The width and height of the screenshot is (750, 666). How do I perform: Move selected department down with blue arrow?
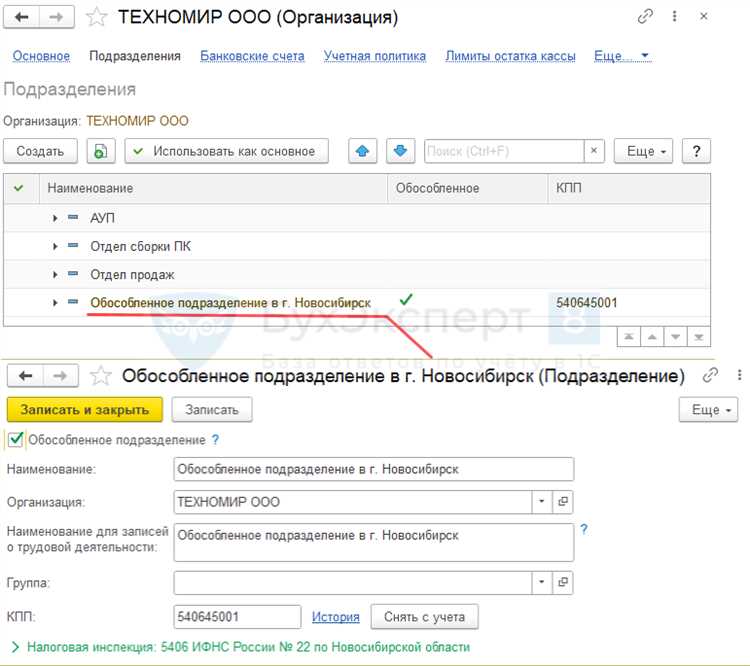[400, 151]
